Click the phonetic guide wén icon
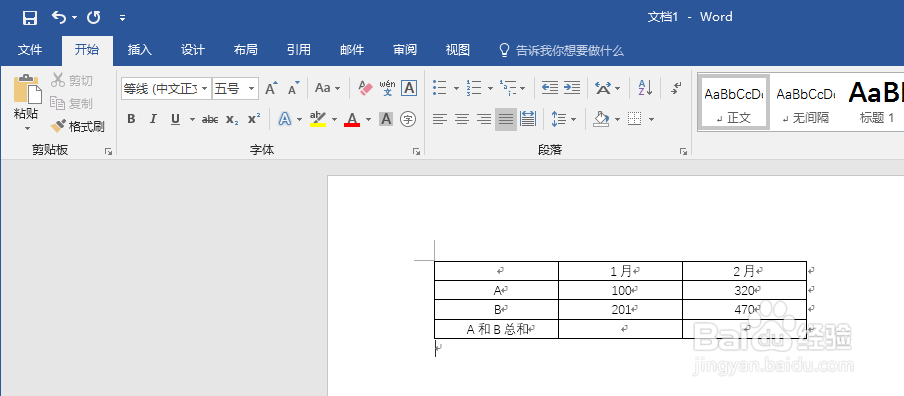 [x=387, y=88]
